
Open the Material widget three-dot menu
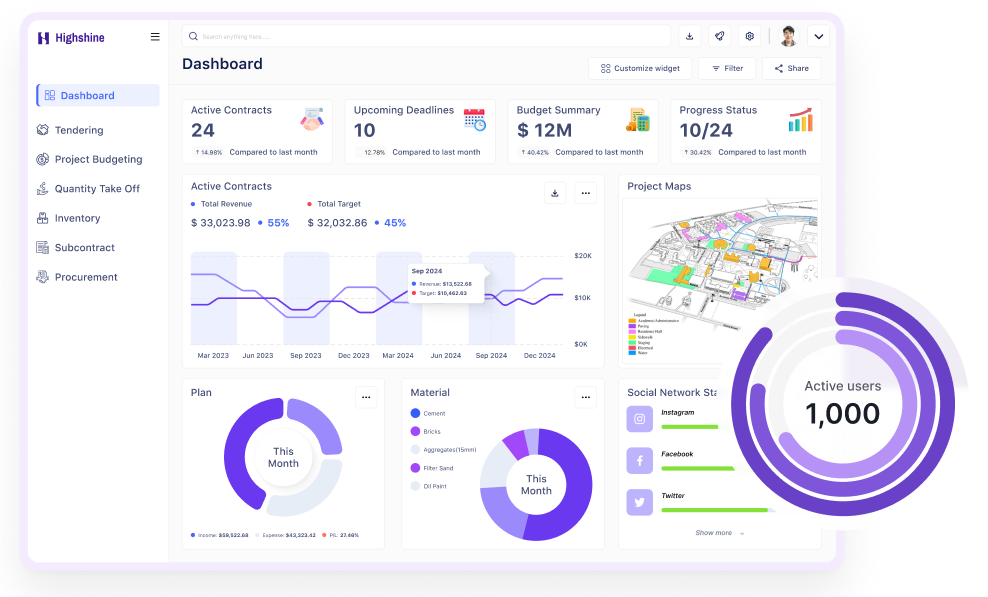click(585, 397)
